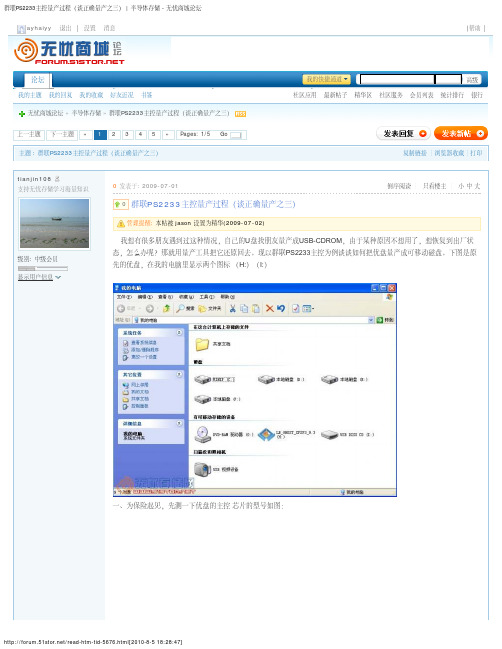The height and width of the screenshot is (649, 502).
Task: Click the 高级 advanced search button
Action: 472,79
